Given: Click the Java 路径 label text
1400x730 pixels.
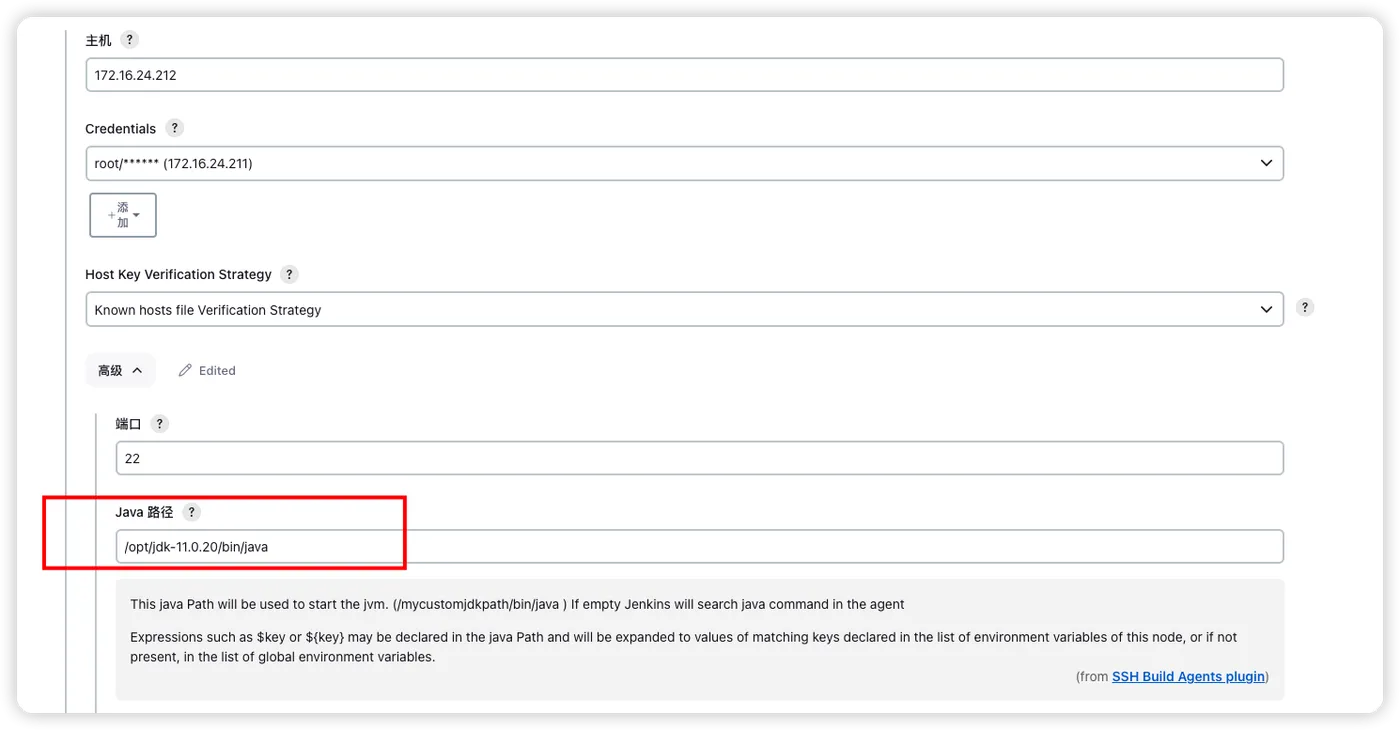Looking at the screenshot, I should tap(144, 512).
